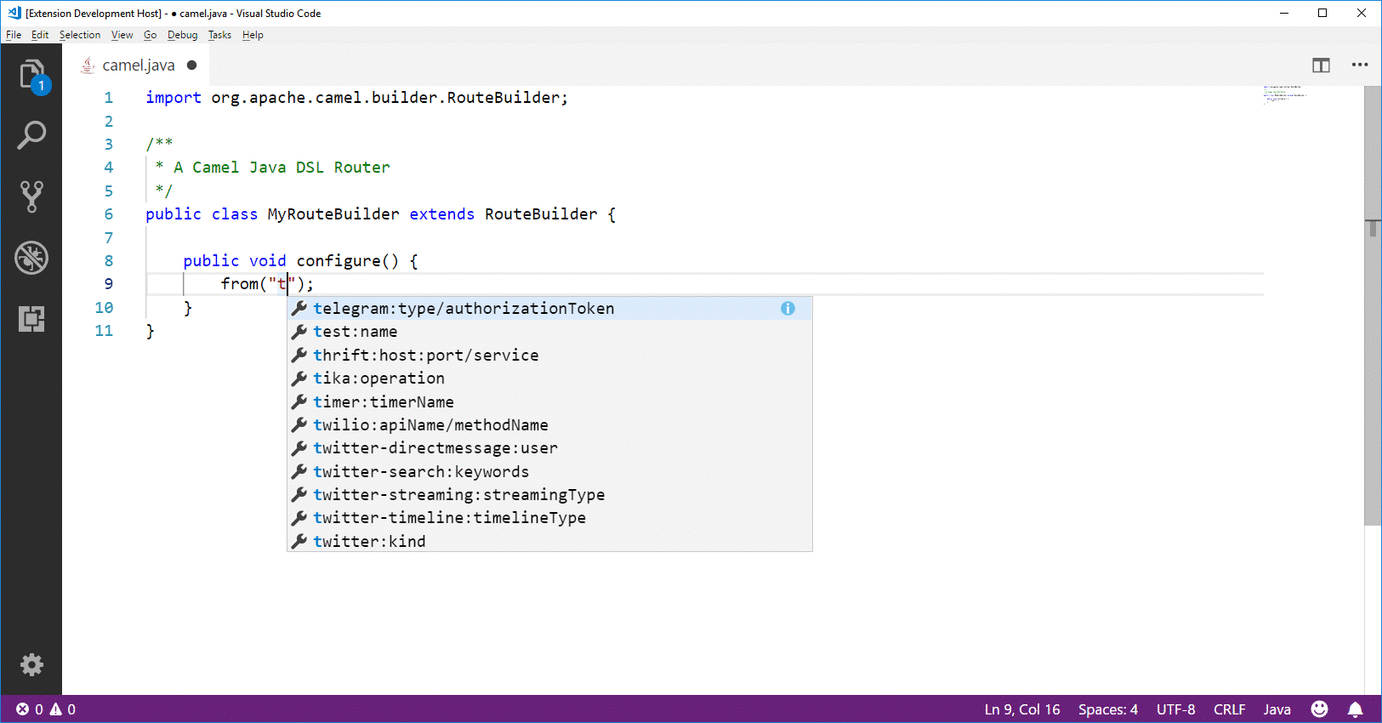Change end of line sequence CRLF

pos(1230,709)
